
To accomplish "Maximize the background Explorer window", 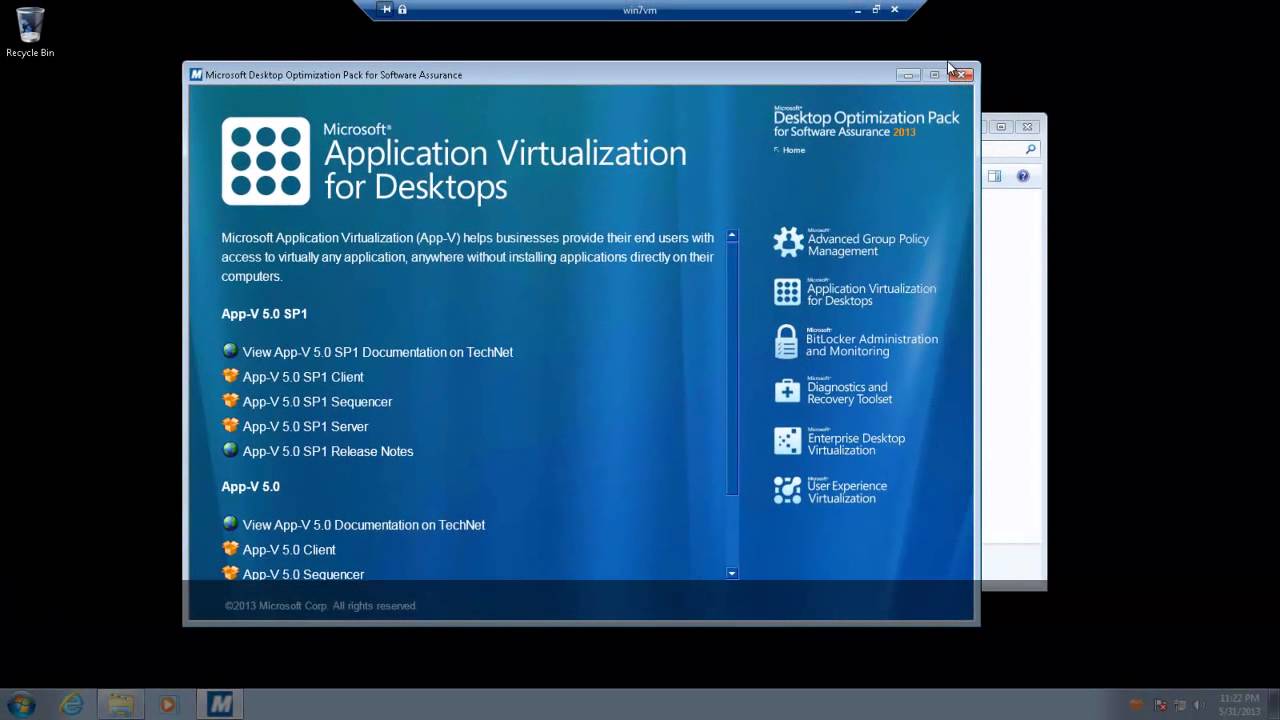I will click(1000, 127).
